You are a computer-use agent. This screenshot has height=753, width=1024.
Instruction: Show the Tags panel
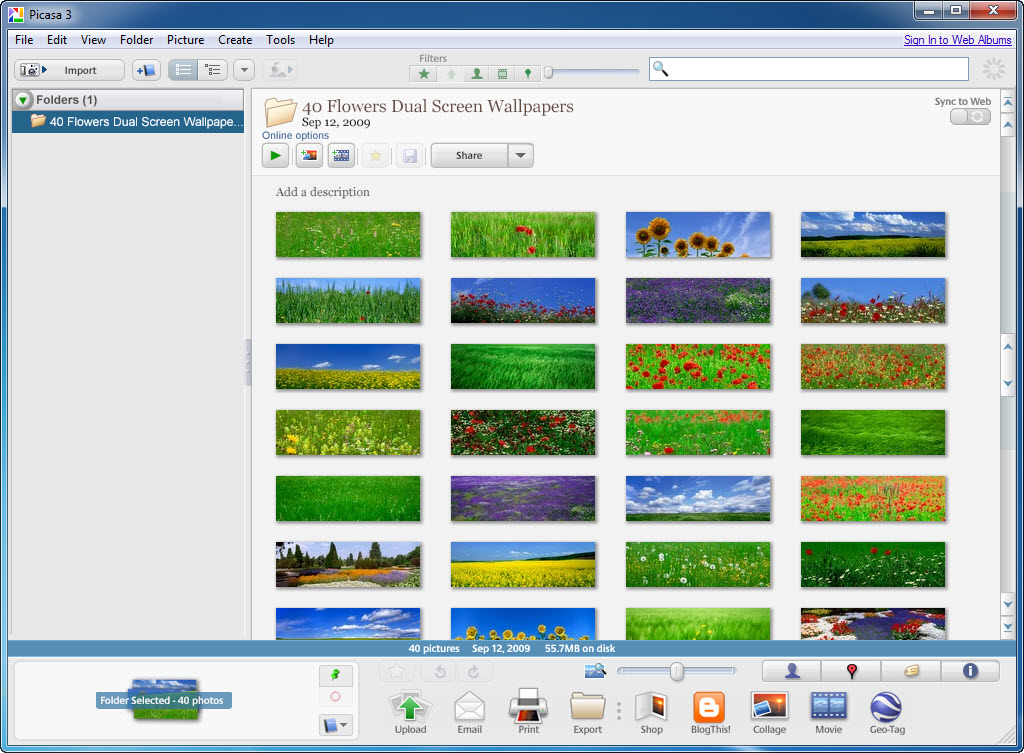tap(911, 671)
